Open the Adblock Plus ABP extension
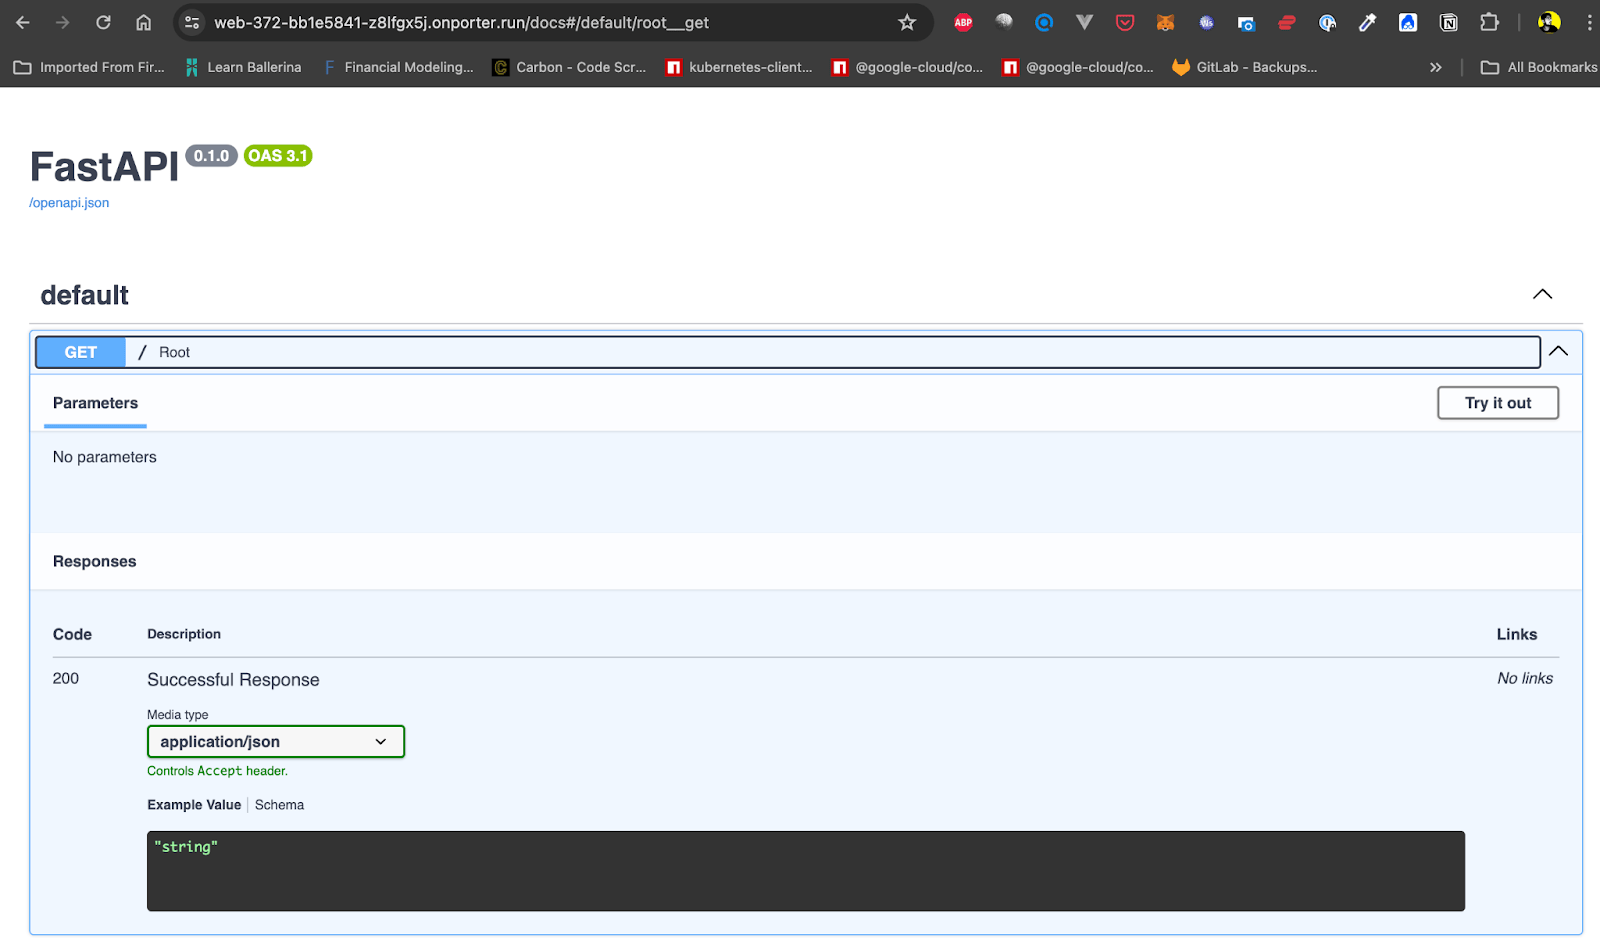Screen dimensions: 1600x938 tap(963, 22)
